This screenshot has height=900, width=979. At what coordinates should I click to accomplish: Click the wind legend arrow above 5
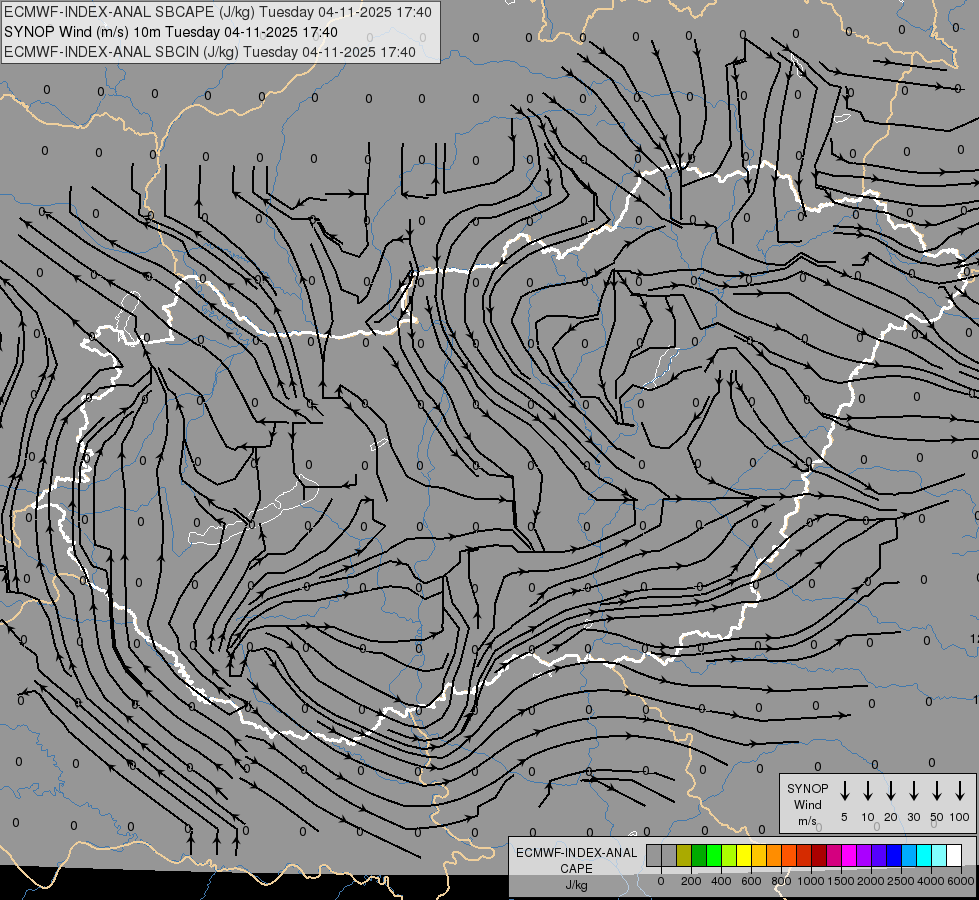click(845, 791)
